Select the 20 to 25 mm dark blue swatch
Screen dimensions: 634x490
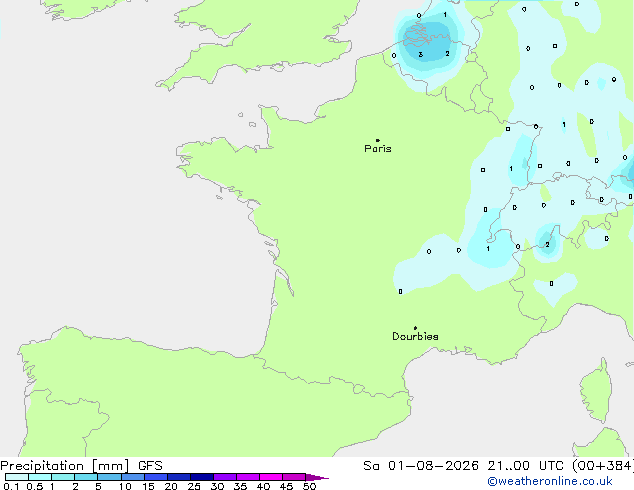pyautogui.click(x=179, y=477)
